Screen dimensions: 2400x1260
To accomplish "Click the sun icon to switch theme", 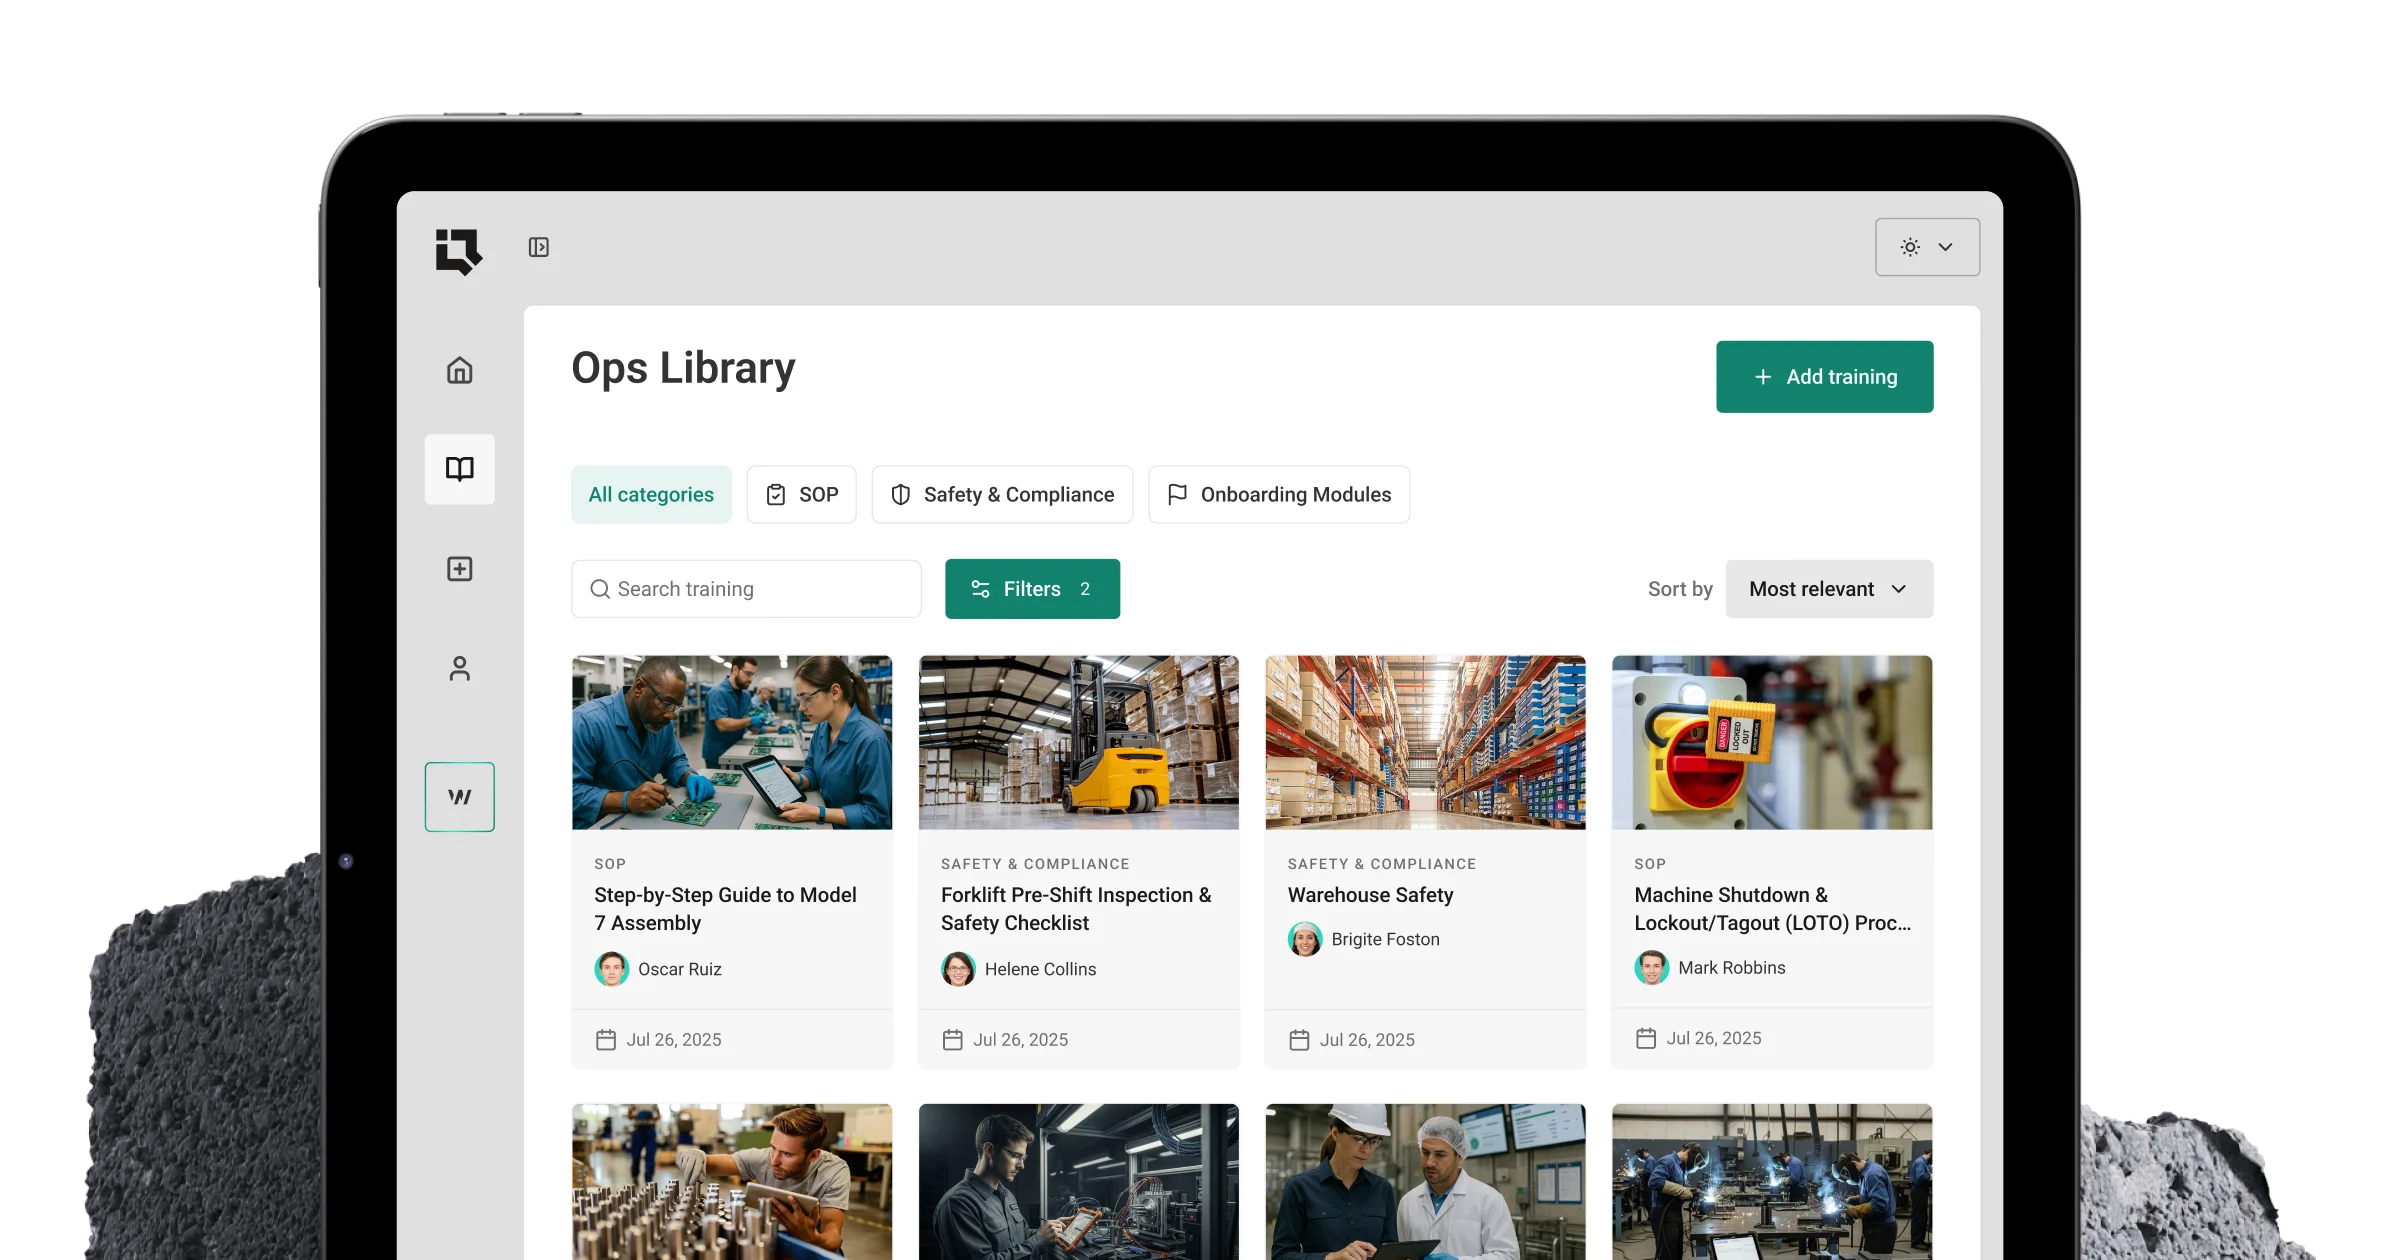I will 1910,247.
